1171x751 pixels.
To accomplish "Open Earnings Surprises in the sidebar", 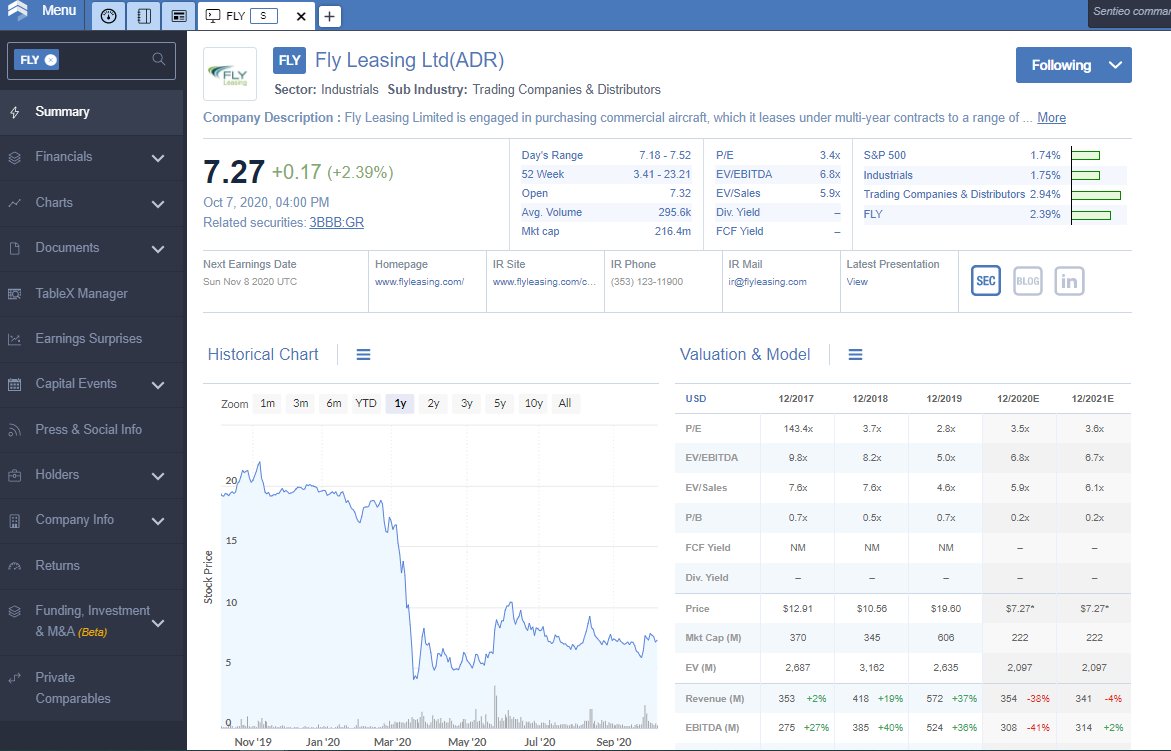I will pyautogui.click(x=88, y=339).
